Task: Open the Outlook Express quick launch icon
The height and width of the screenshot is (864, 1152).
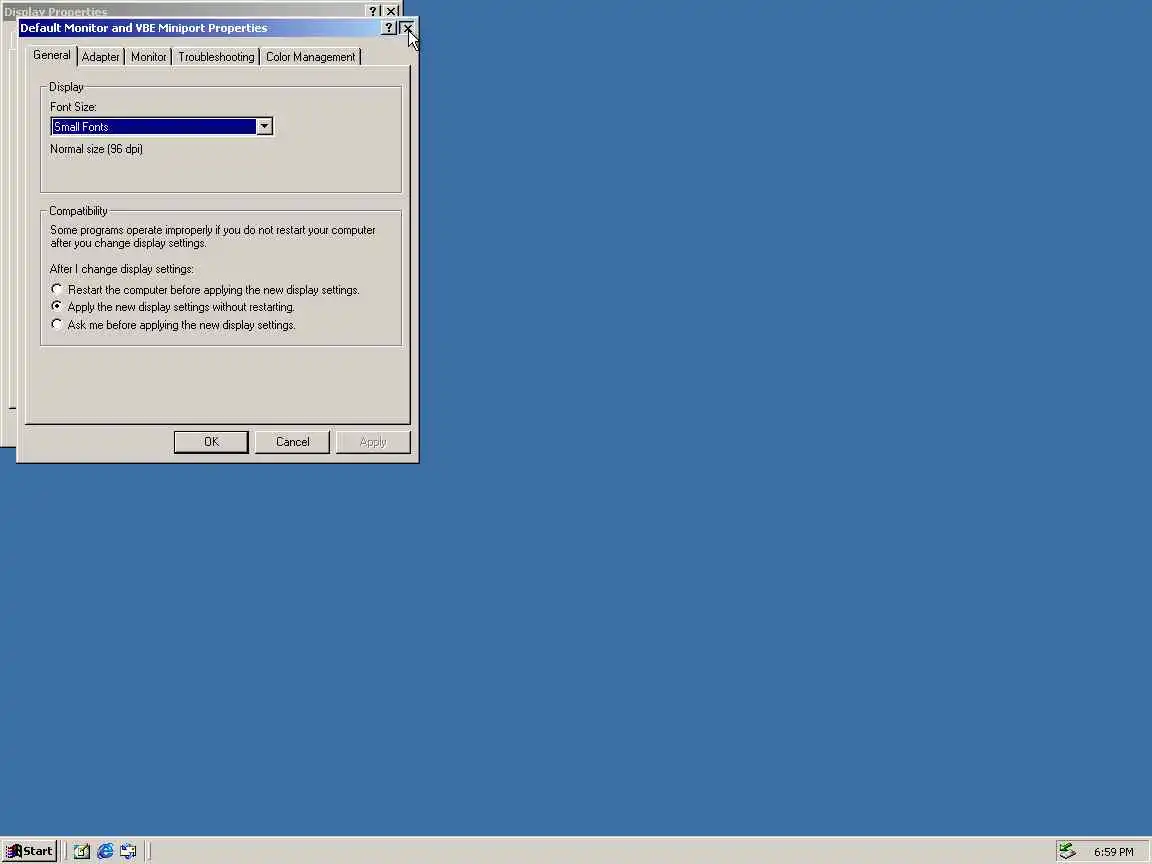Action: 129,851
